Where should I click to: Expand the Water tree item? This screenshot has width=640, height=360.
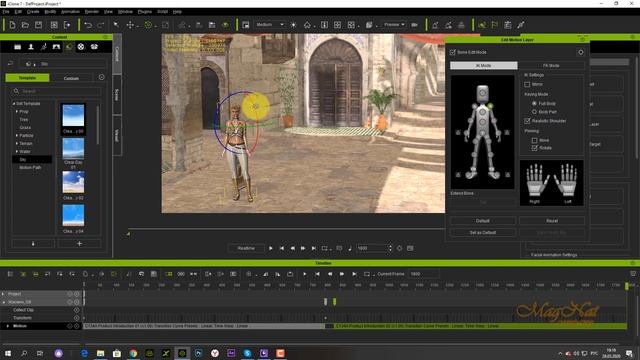tap(17, 151)
